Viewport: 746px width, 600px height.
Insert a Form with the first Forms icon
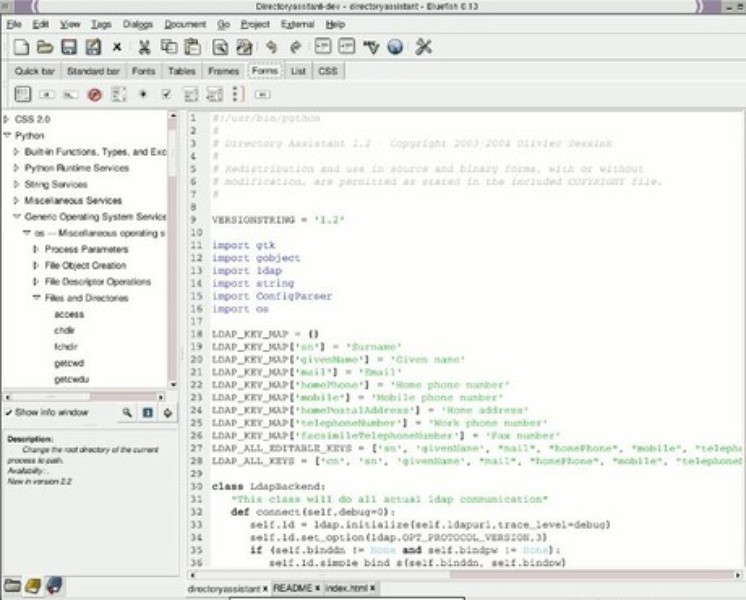click(22, 94)
